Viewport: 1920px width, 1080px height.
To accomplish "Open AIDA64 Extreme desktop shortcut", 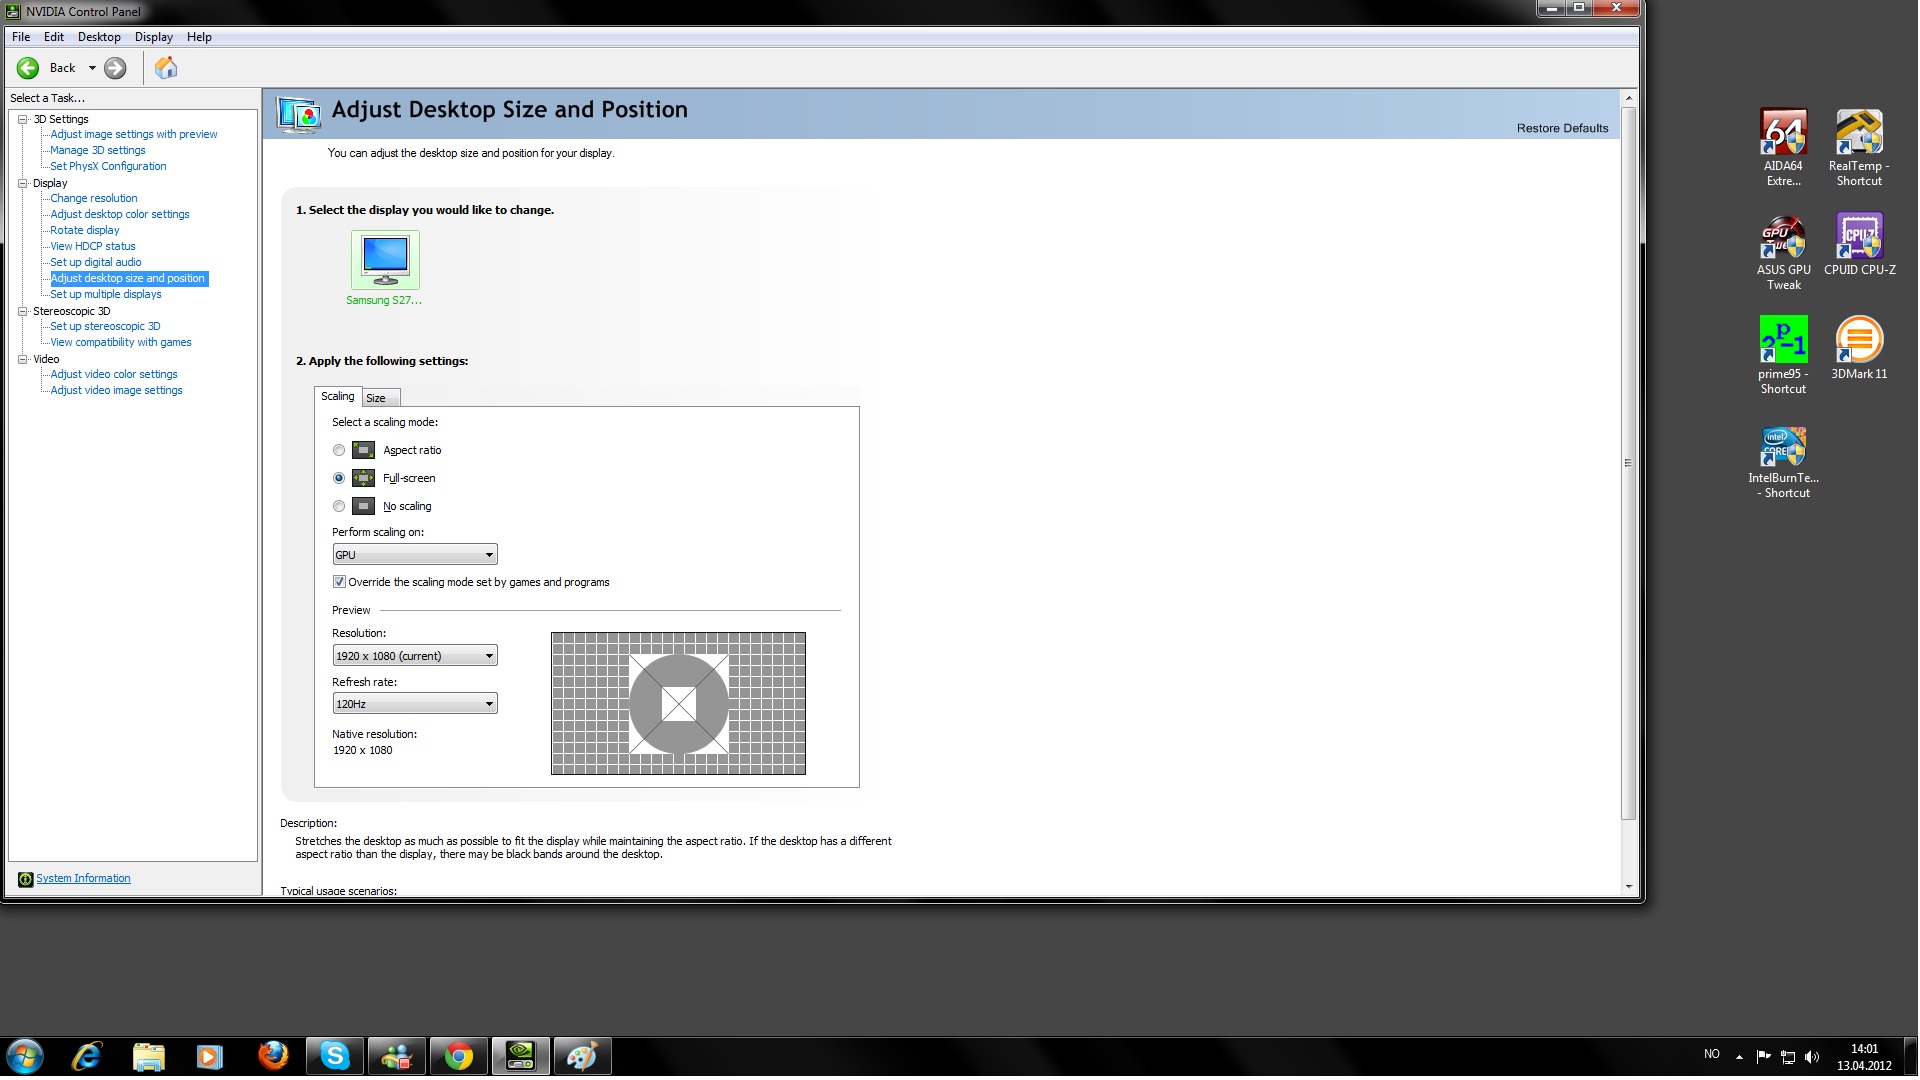I will click(1783, 148).
